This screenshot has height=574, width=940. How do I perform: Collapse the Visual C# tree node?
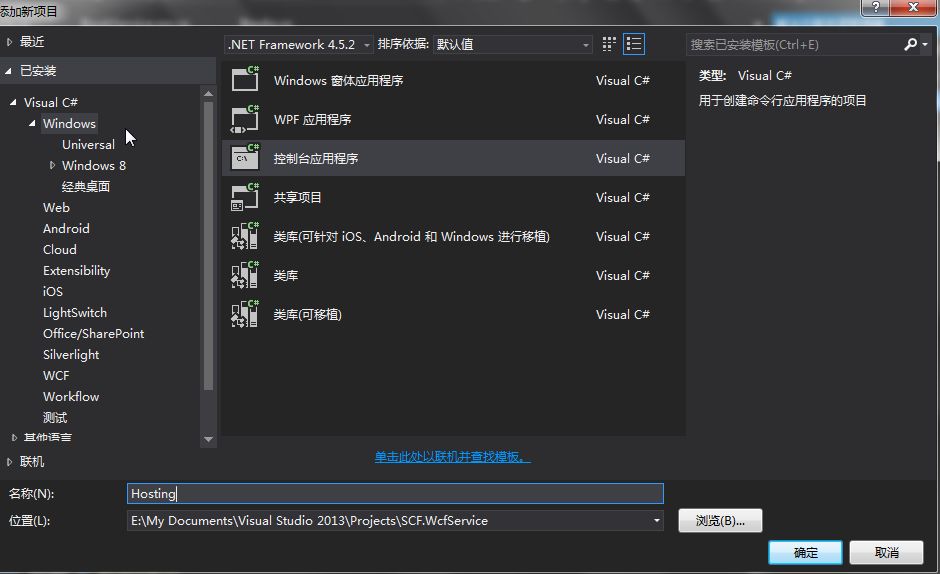[13, 103]
